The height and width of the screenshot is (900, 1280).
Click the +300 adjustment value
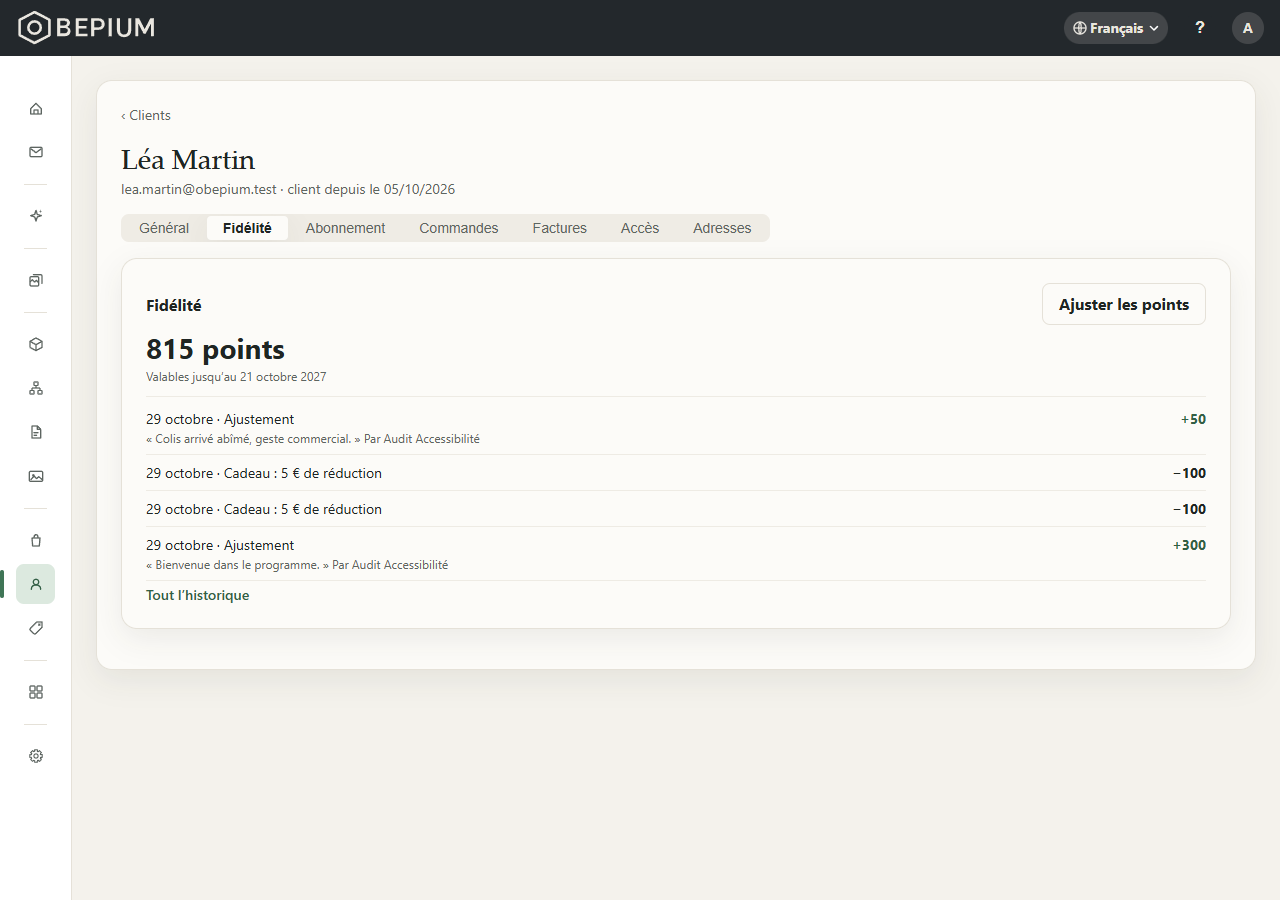click(x=1189, y=545)
